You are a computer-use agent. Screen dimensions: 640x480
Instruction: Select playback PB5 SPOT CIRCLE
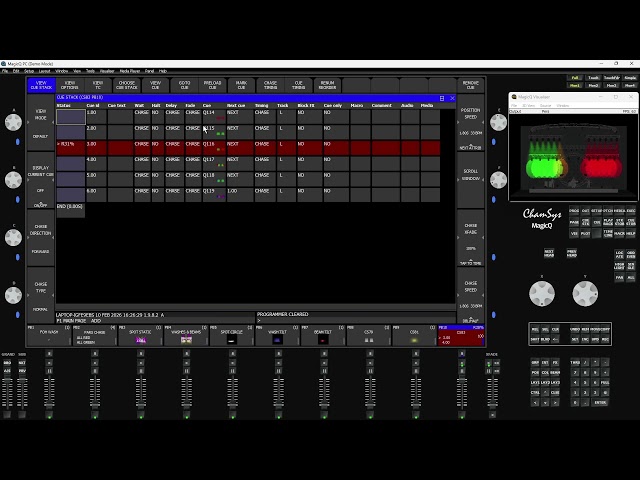pos(231,336)
